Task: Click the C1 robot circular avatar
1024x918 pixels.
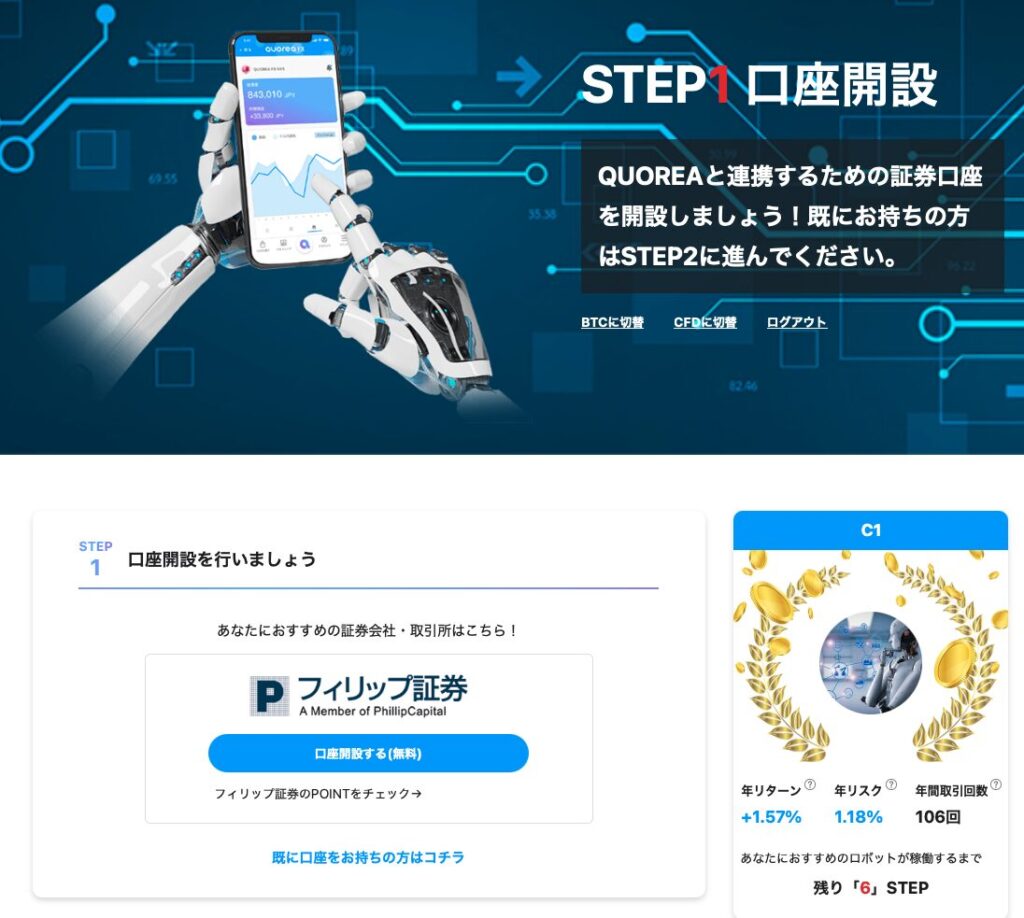Action: 870,662
